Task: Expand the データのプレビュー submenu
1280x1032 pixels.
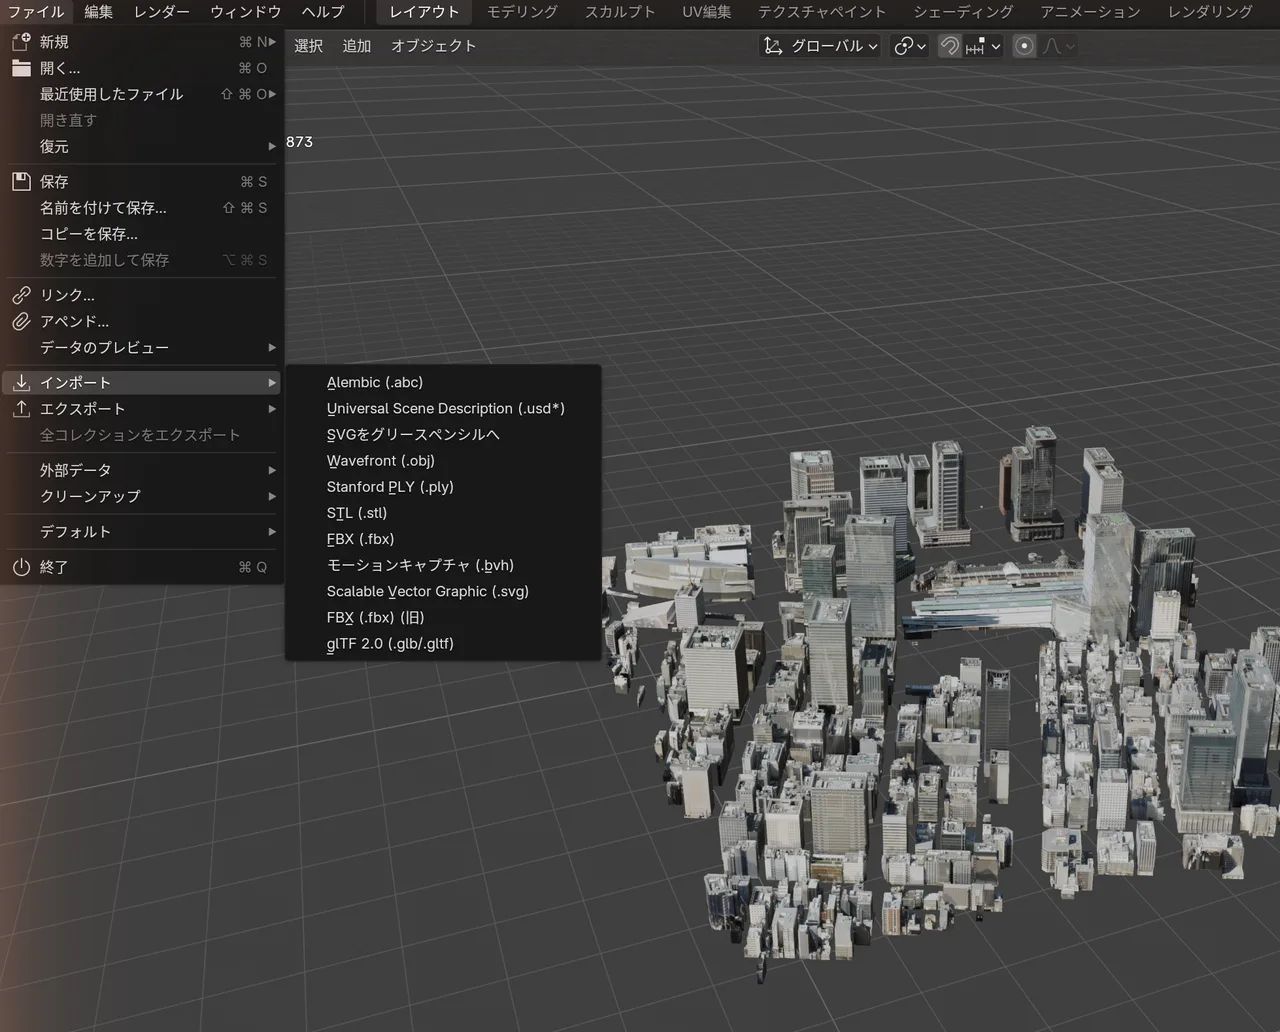Action: tap(142, 347)
